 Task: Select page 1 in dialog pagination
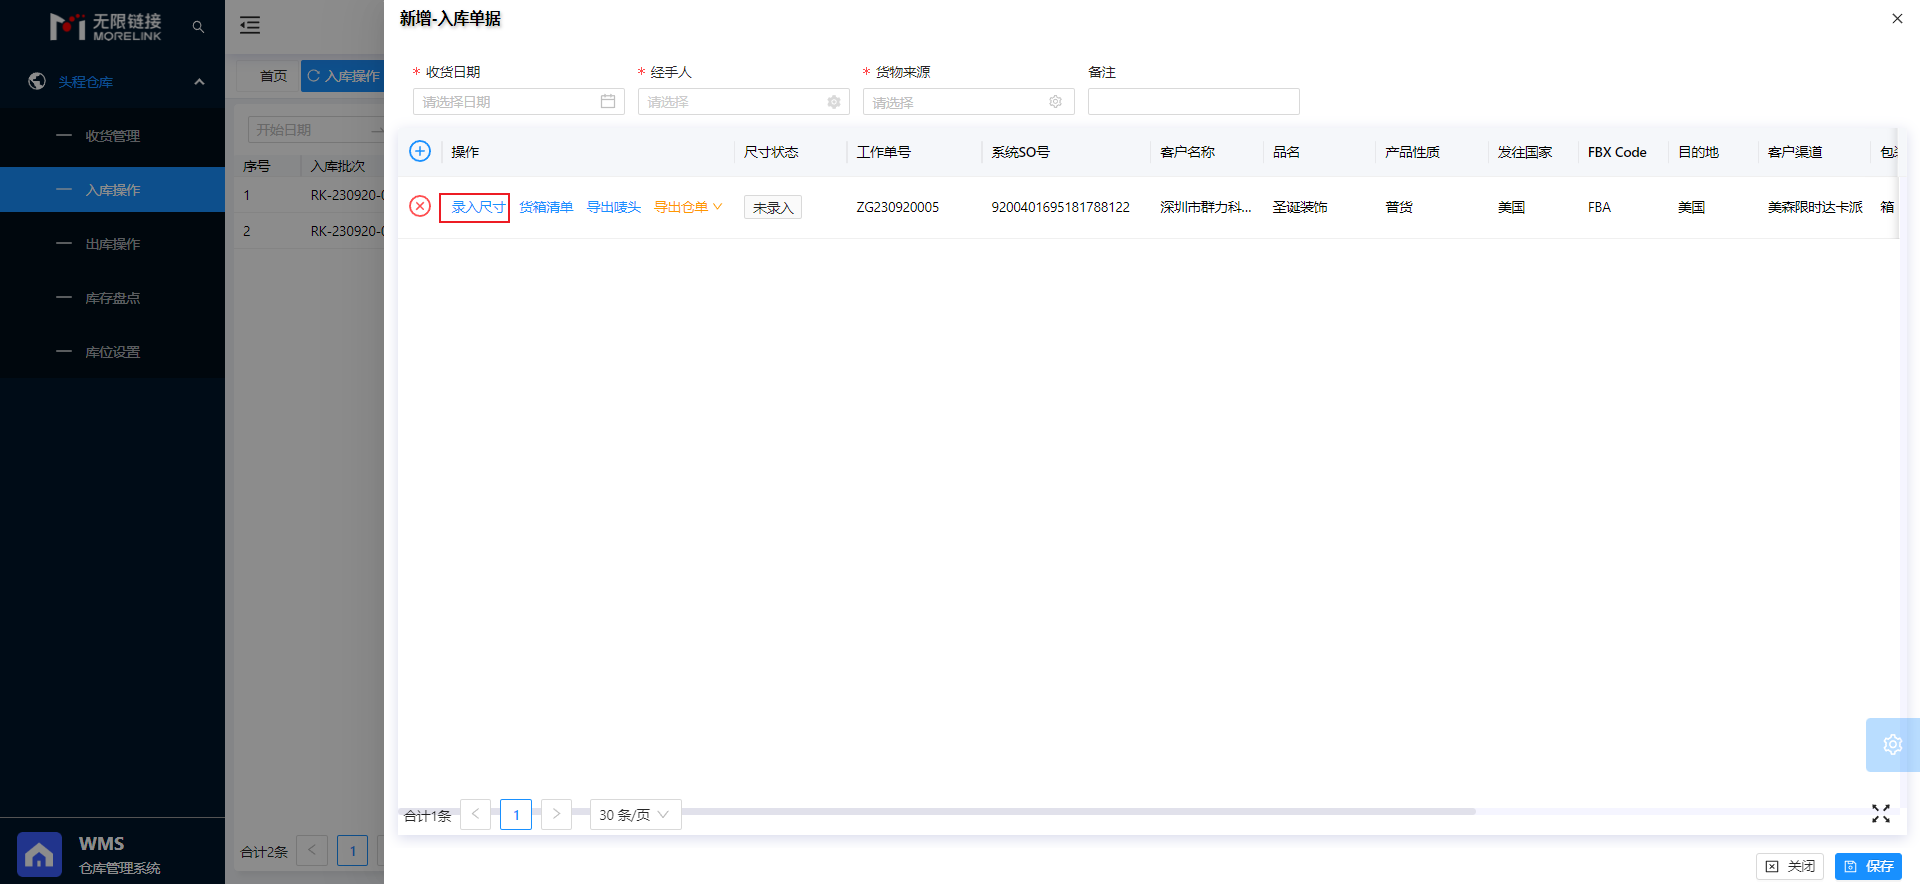tap(516, 814)
